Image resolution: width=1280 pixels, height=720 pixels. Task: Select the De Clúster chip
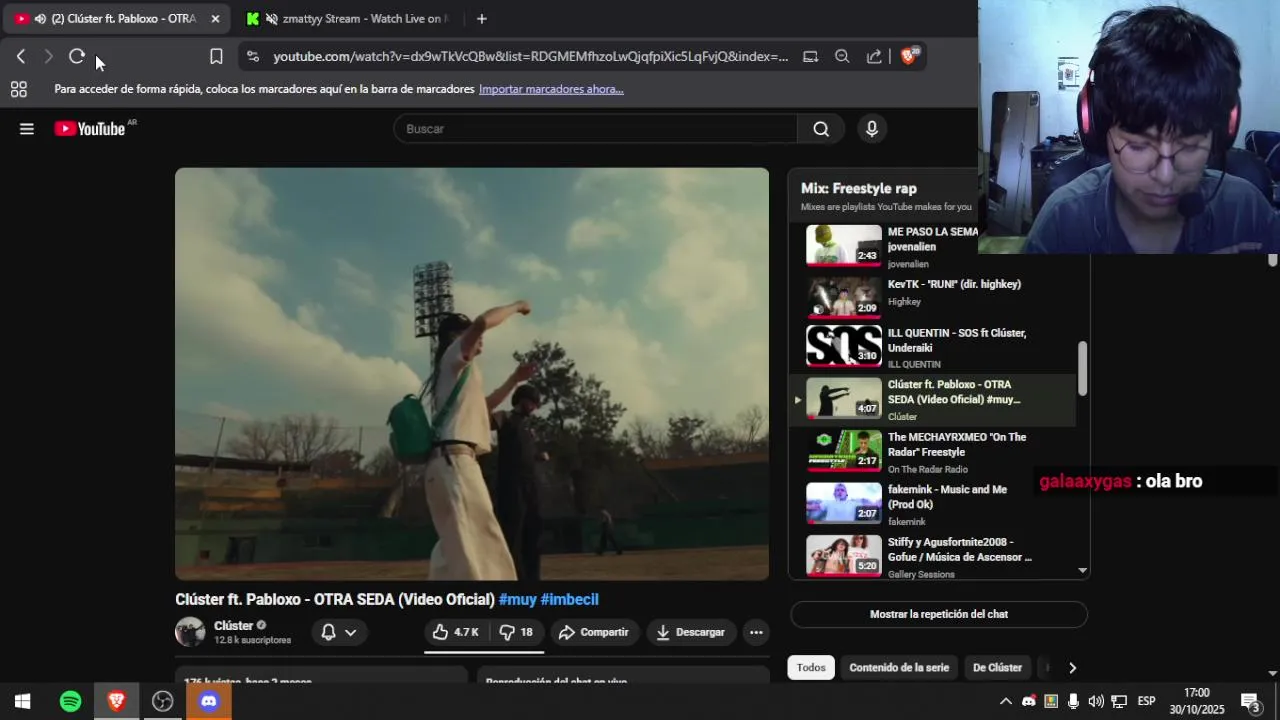point(997,667)
